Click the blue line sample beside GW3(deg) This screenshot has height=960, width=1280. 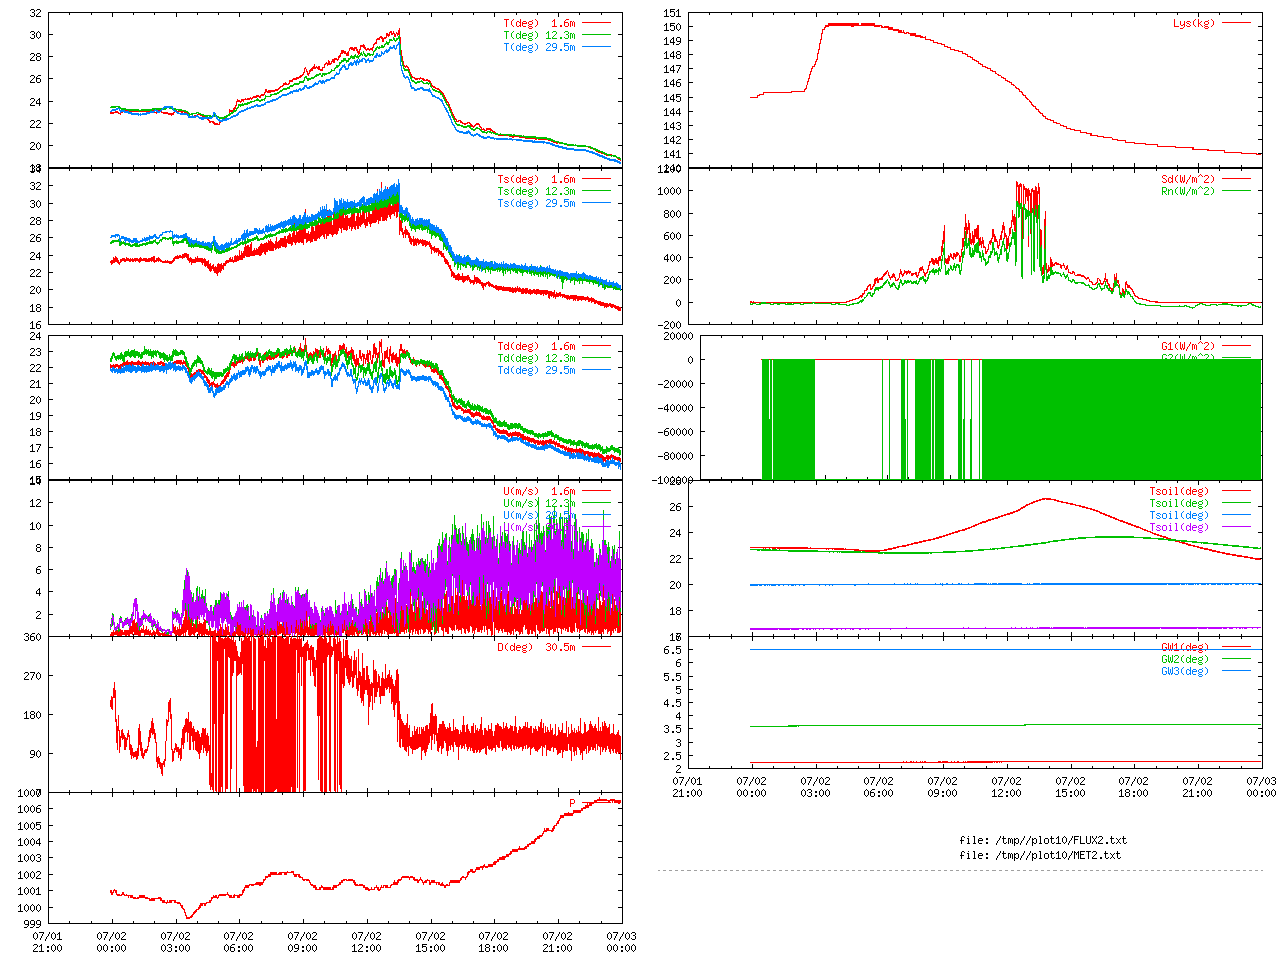(1236, 671)
